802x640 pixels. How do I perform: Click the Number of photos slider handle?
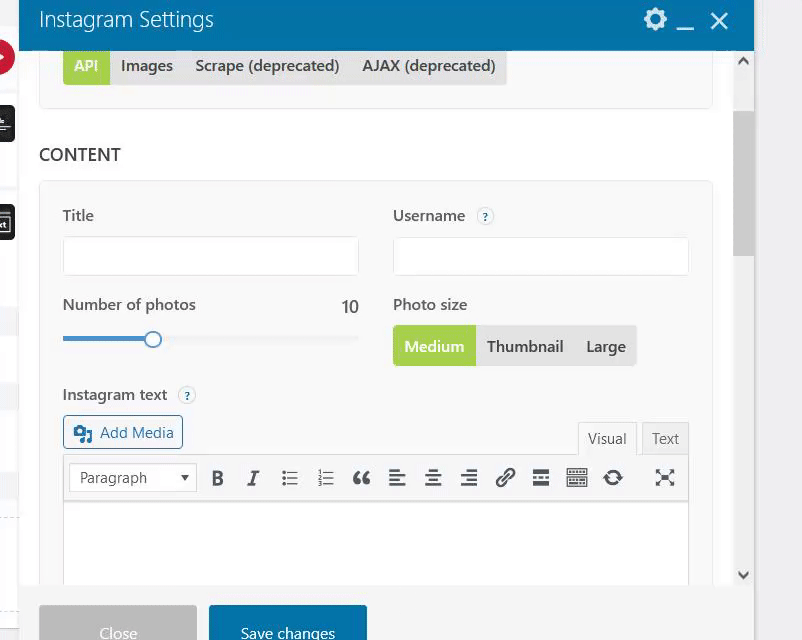[x=153, y=339]
